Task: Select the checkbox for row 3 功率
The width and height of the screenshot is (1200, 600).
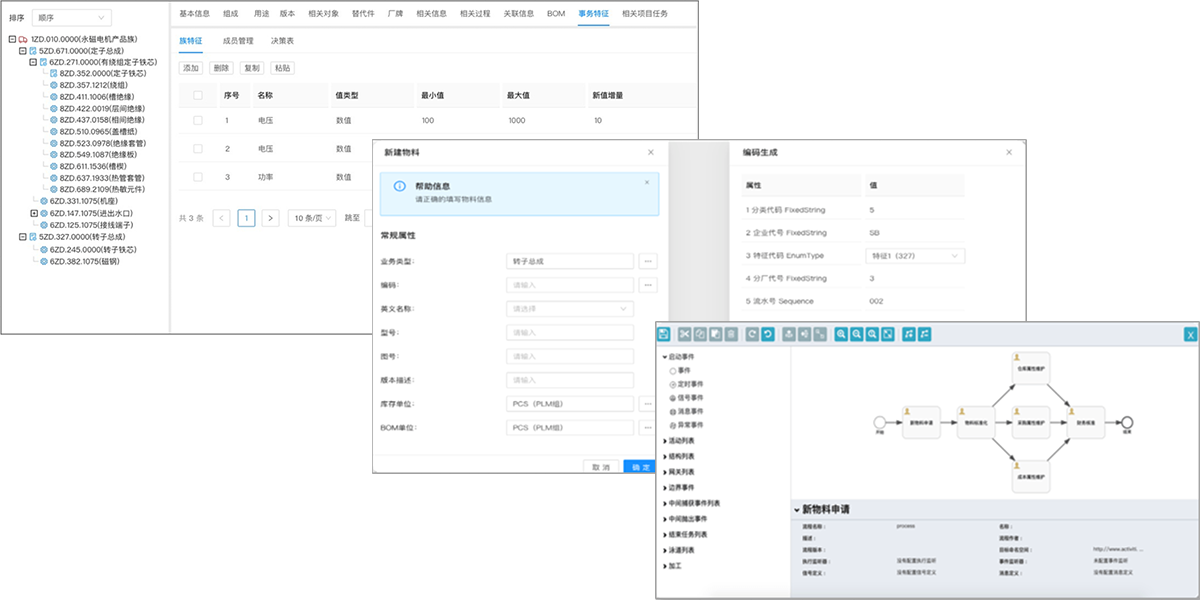Action: [x=198, y=177]
